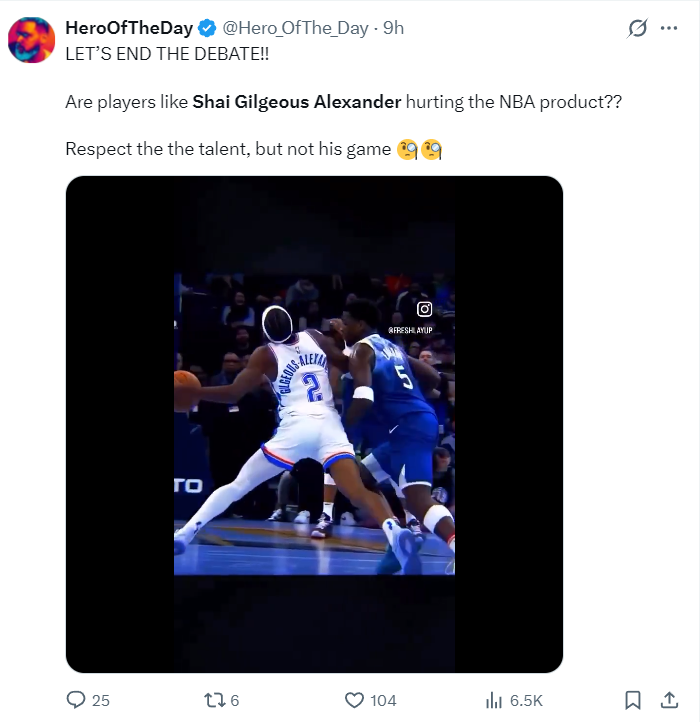Click the 6.5K views count

pyautogui.click(x=526, y=700)
